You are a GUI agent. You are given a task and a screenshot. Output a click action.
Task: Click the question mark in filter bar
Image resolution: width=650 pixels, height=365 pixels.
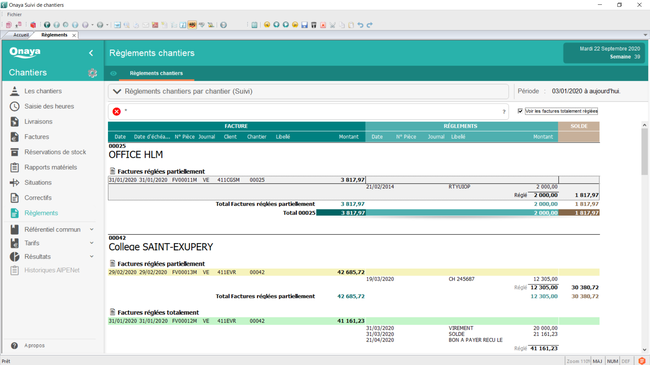tap(504, 112)
